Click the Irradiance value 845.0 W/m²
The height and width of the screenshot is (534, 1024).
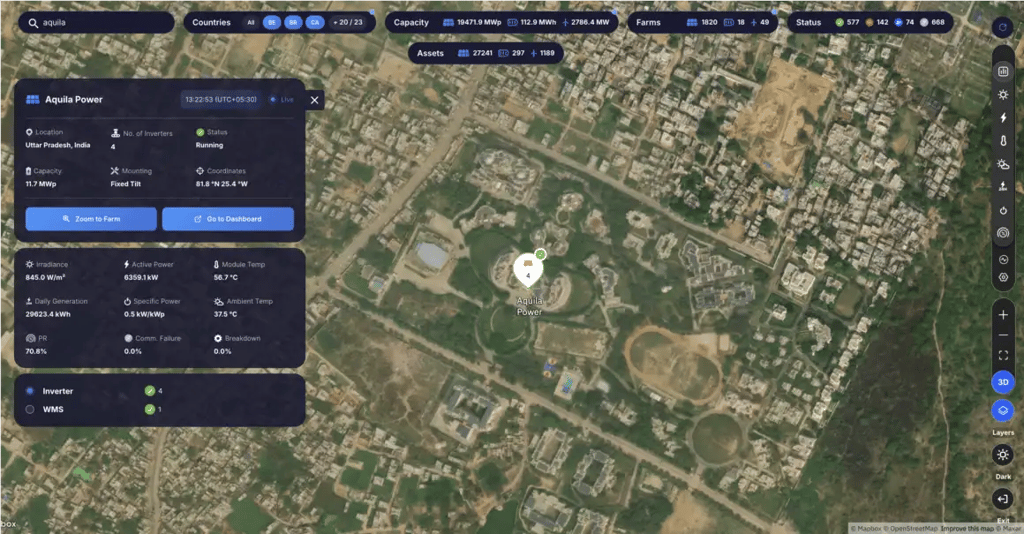pyautogui.click(x=45, y=277)
